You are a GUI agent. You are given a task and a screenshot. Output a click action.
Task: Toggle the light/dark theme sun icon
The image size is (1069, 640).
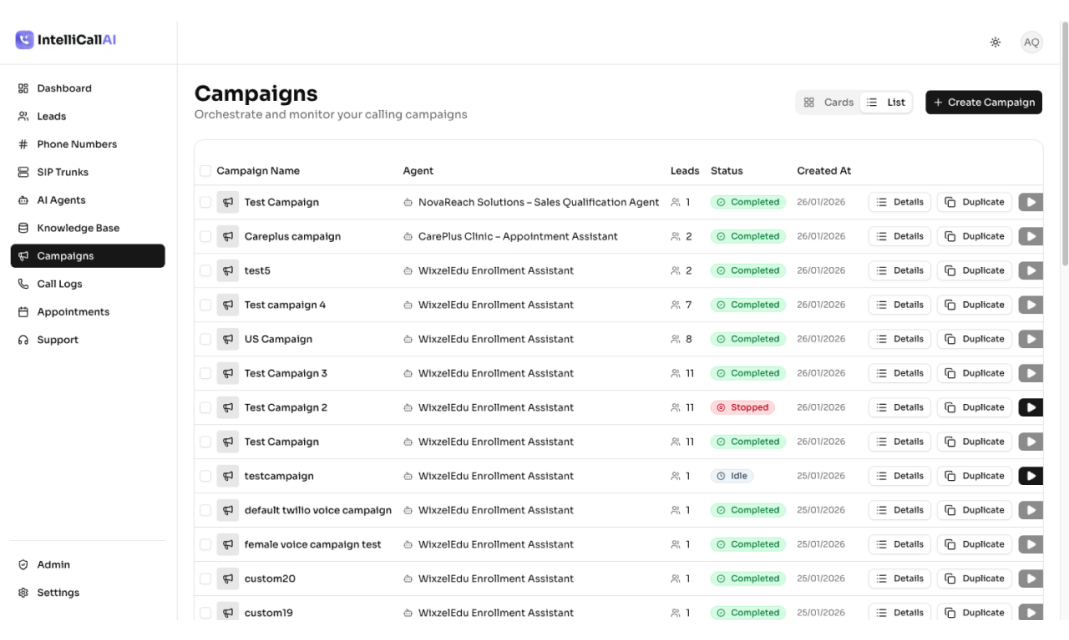pyautogui.click(x=995, y=42)
